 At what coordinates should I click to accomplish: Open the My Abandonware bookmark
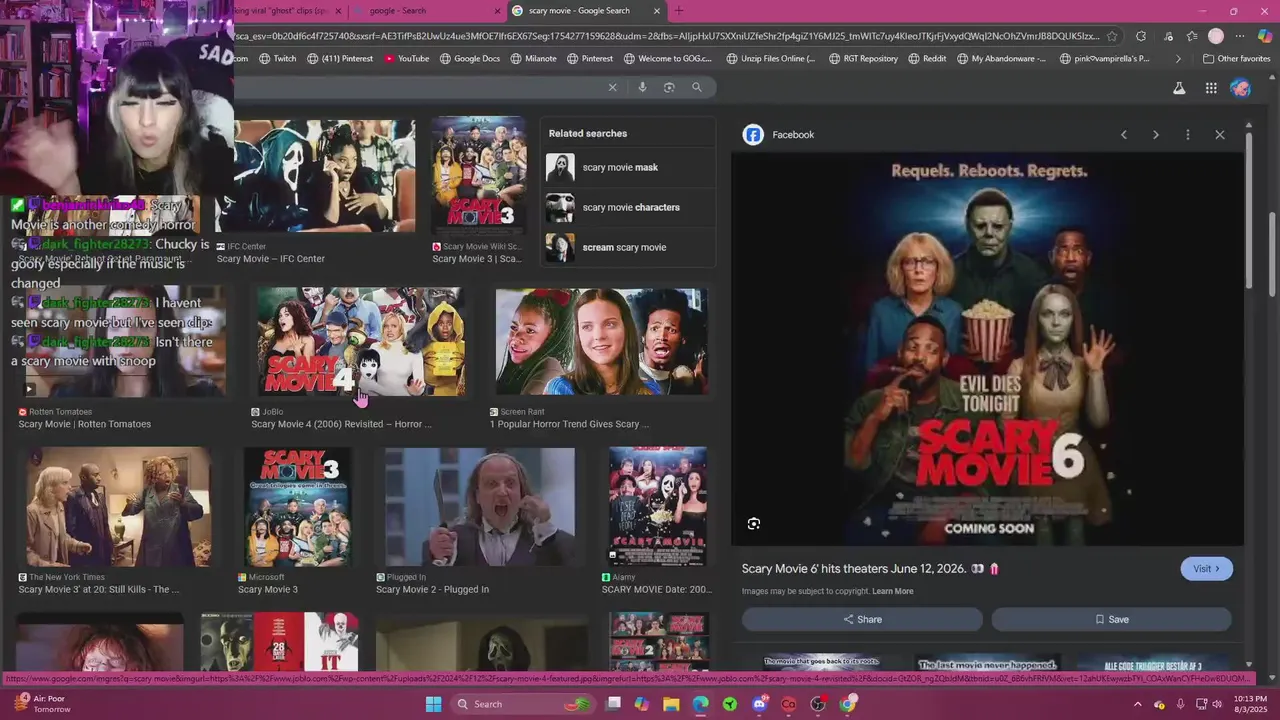[x=1001, y=59]
